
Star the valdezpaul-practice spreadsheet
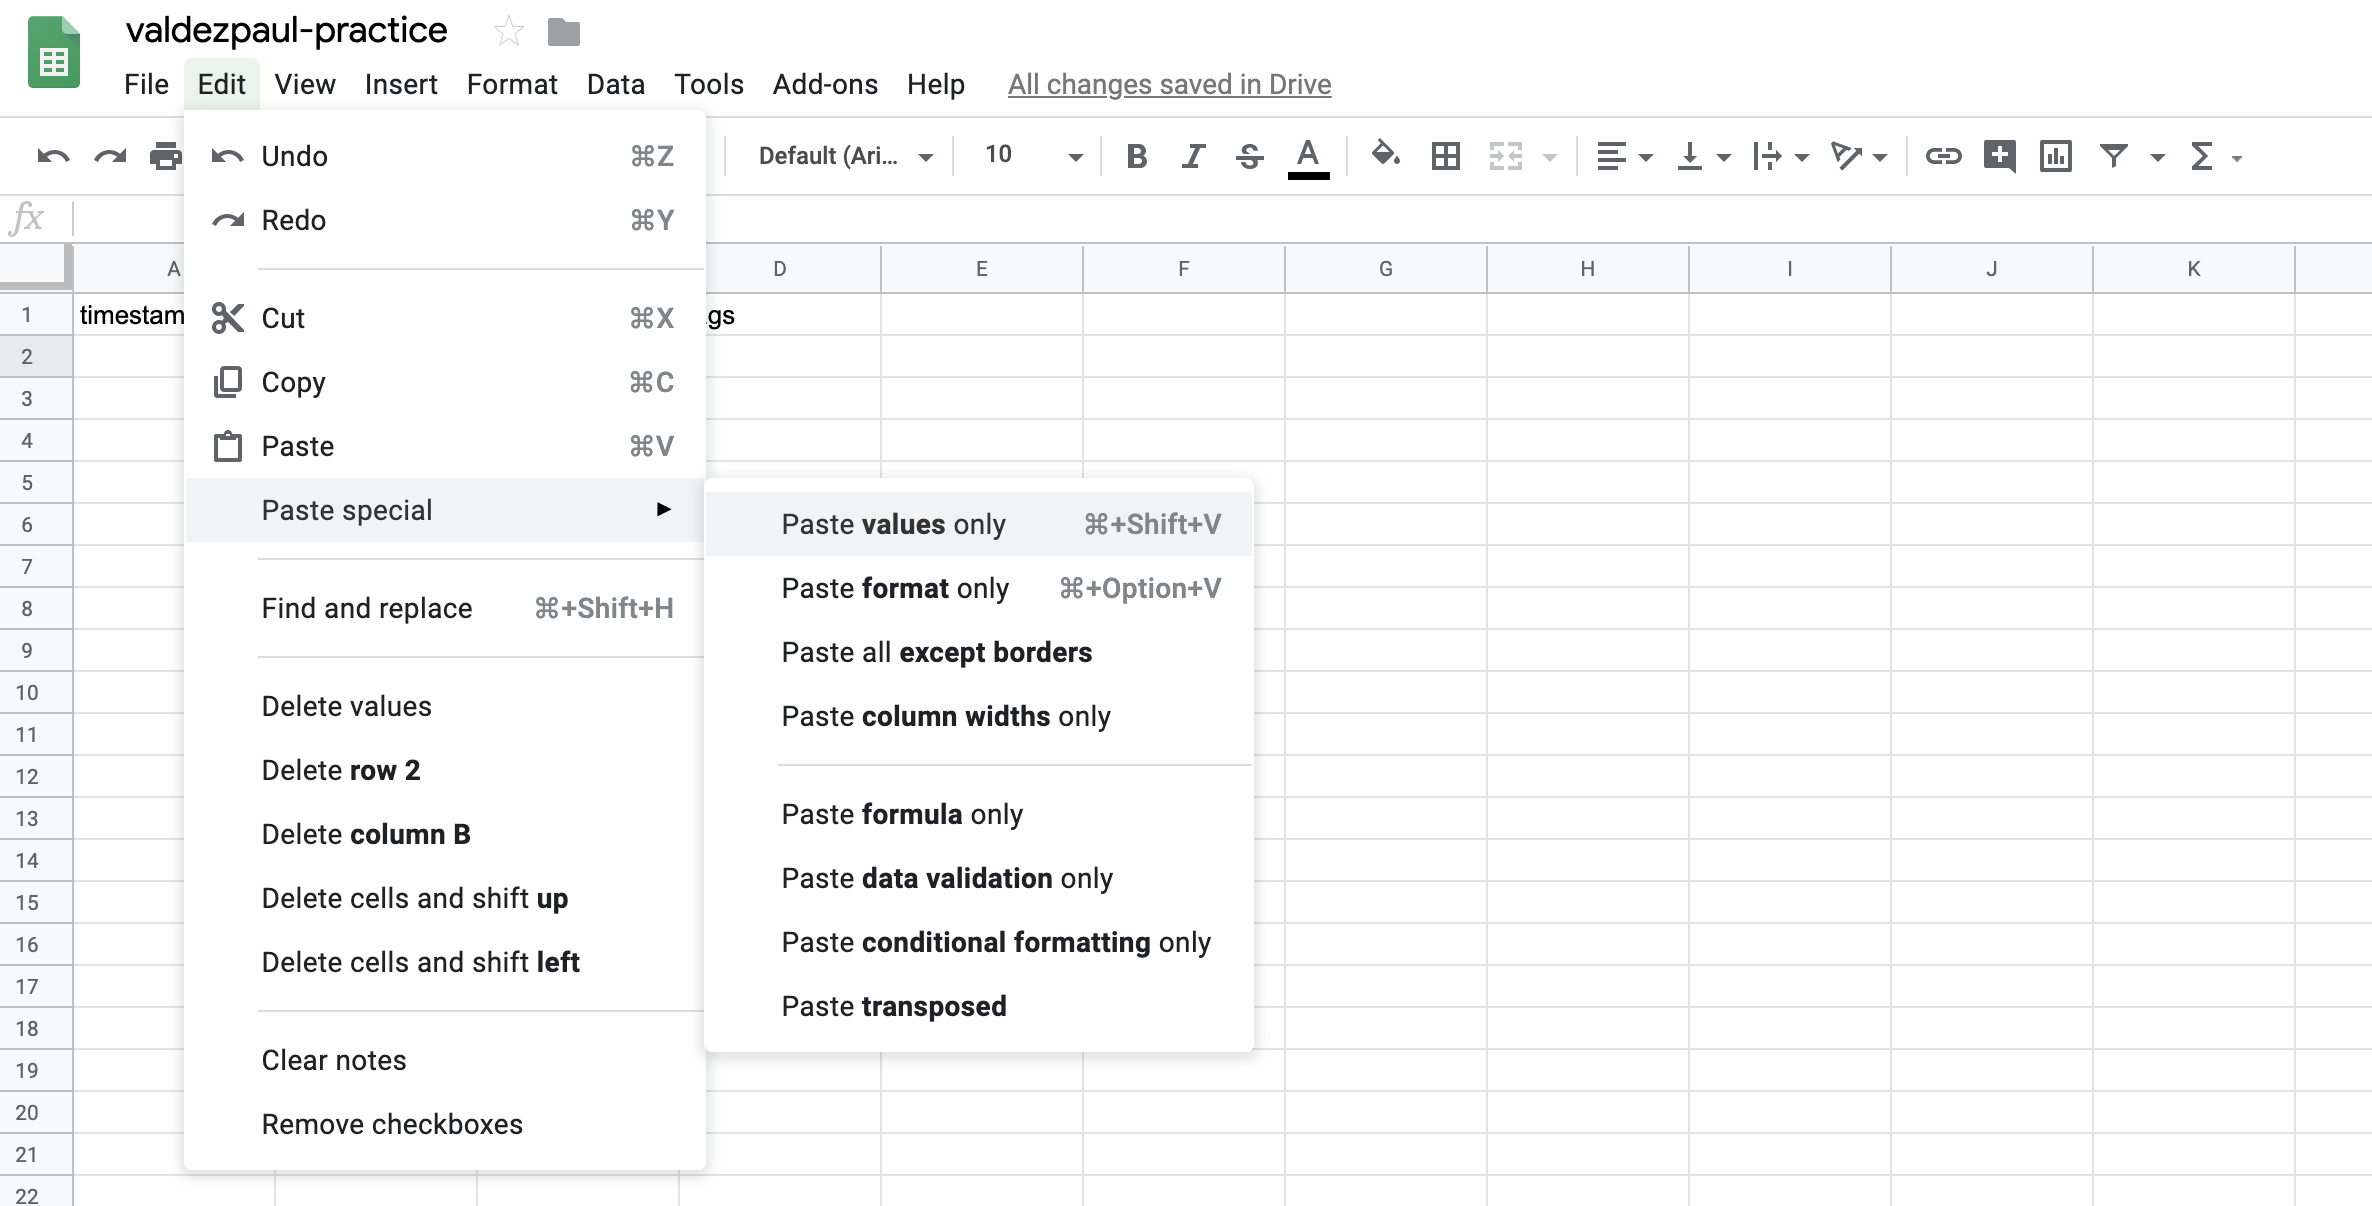[508, 31]
